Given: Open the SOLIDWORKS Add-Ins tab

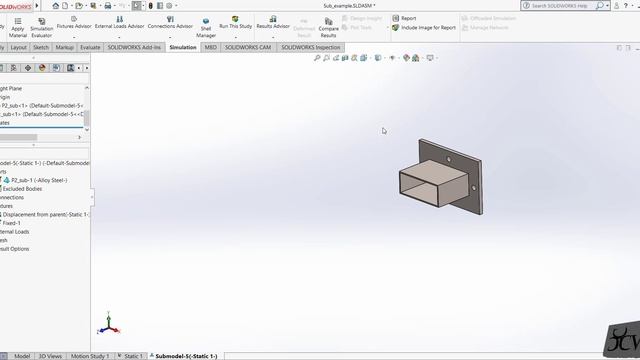Looking at the screenshot, I should point(134,47).
